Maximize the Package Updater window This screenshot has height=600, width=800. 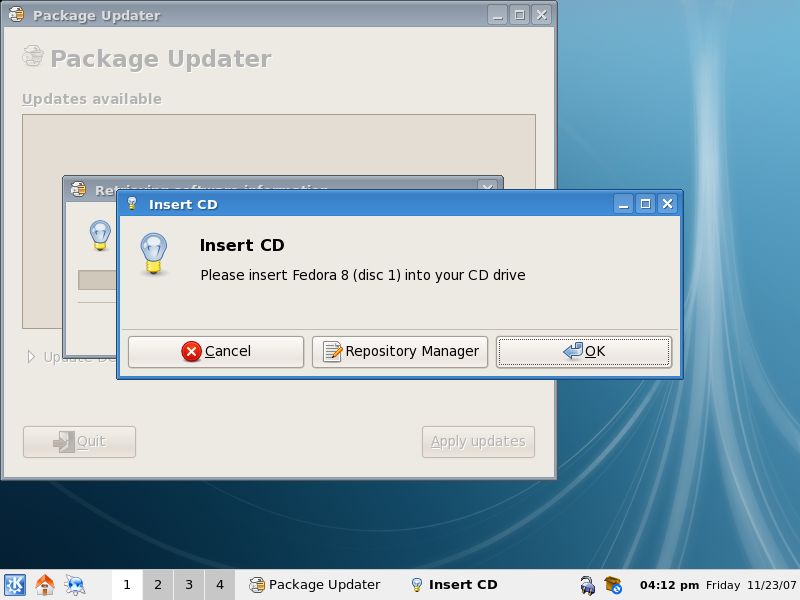click(519, 15)
